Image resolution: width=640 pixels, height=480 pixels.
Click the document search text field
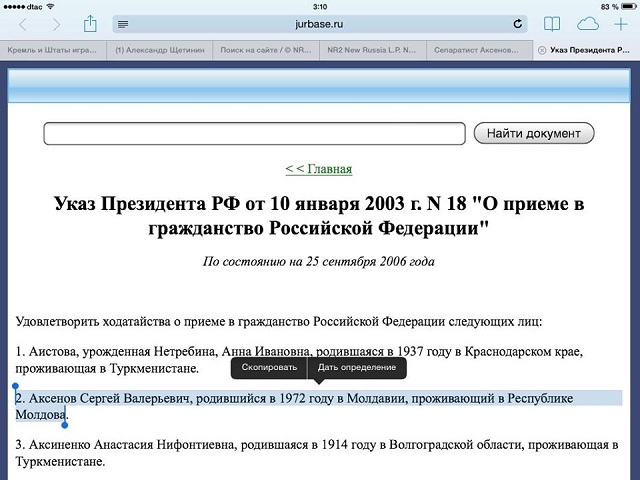tap(254, 134)
